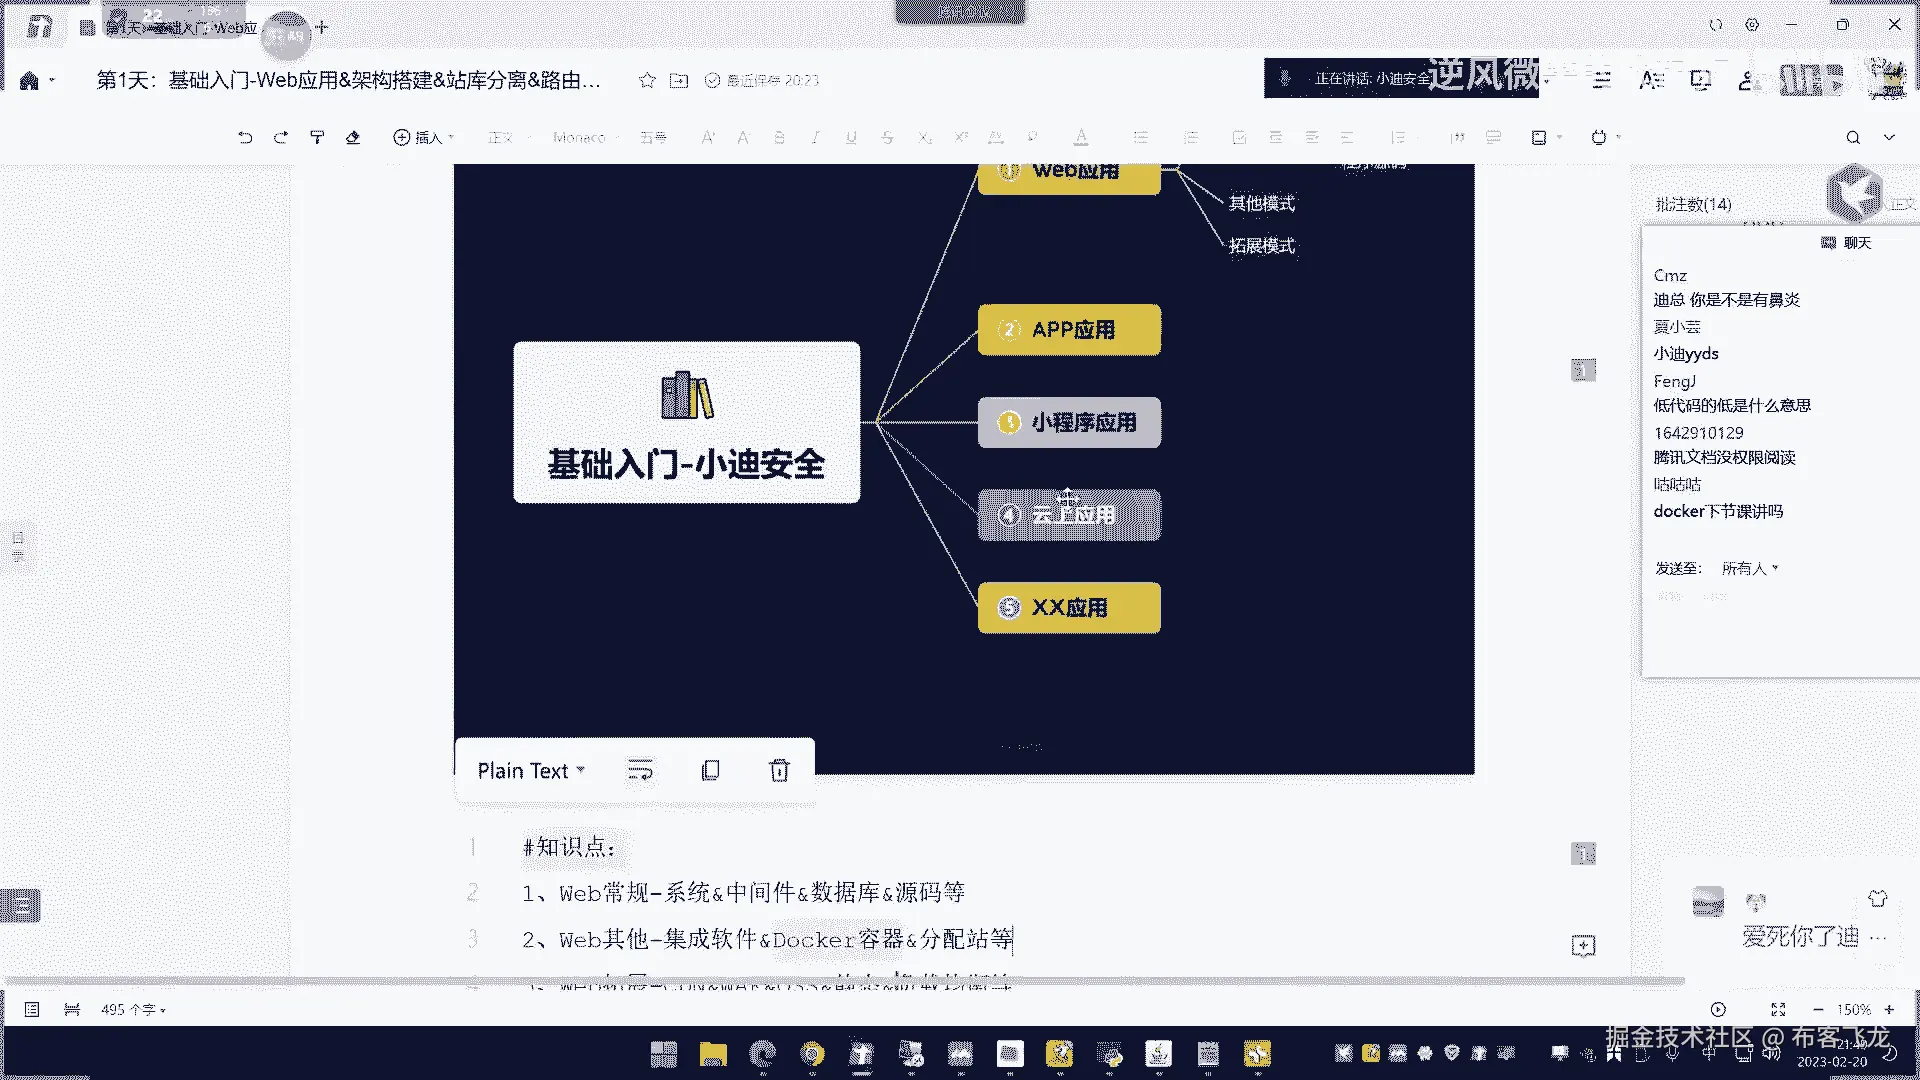Click the zoom in plus at 150%
Viewport: 1920px width, 1080px height.
pos(1889,1009)
